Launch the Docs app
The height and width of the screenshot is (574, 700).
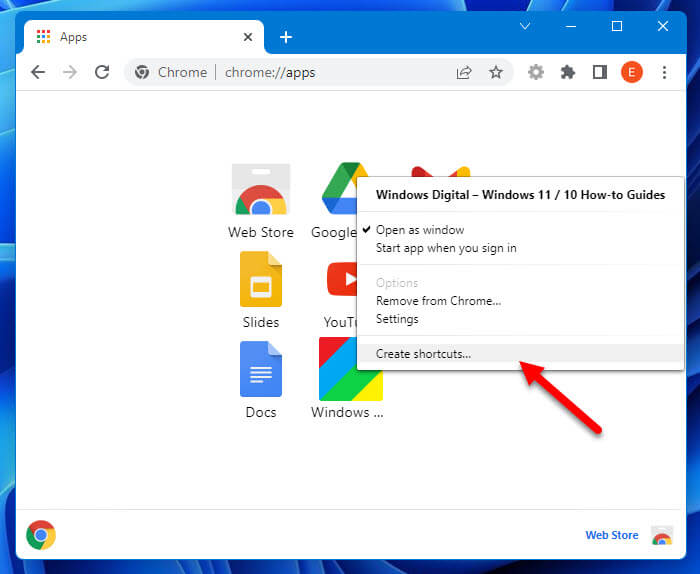tap(261, 369)
